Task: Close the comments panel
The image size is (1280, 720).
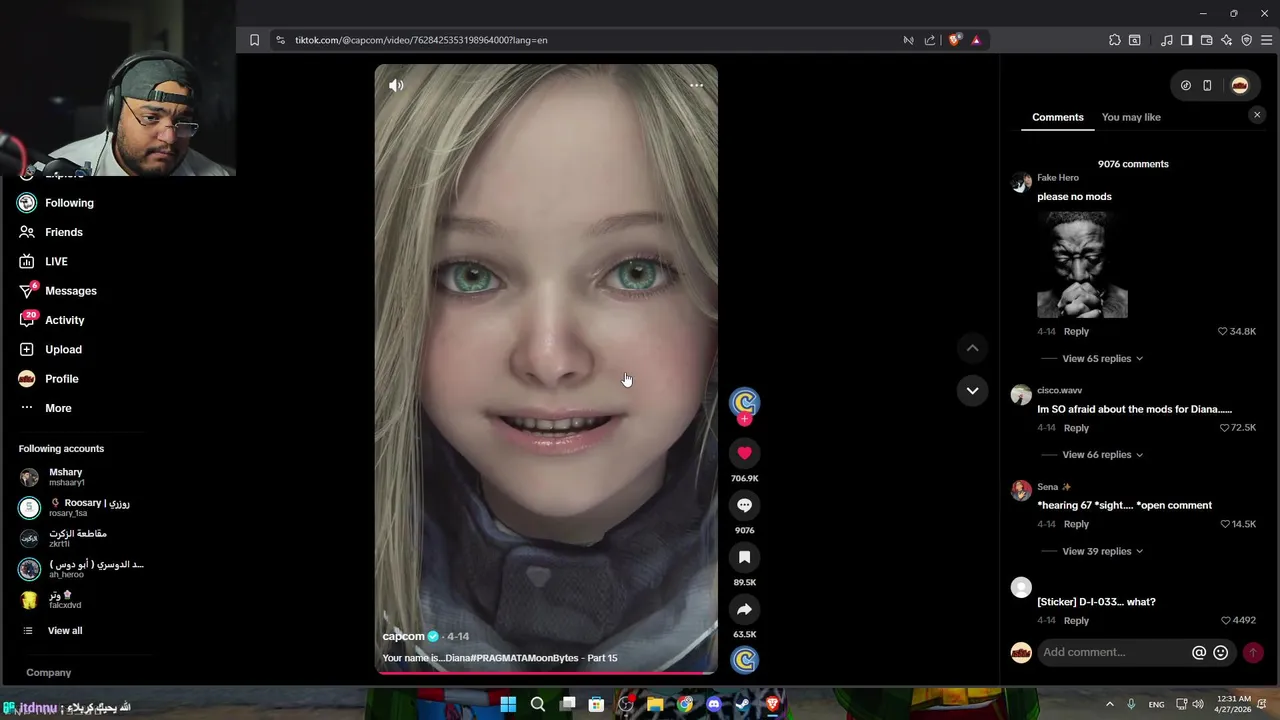Action: pos(1257,116)
